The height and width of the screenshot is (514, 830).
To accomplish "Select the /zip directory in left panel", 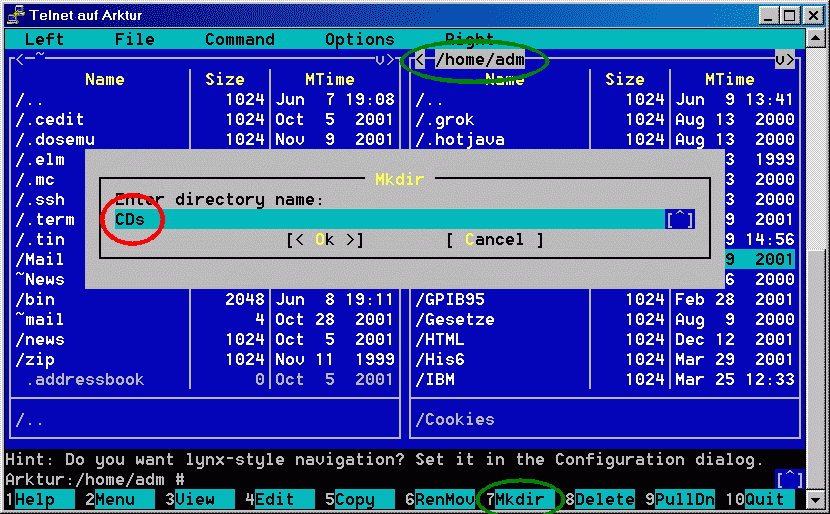I will point(40,359).
